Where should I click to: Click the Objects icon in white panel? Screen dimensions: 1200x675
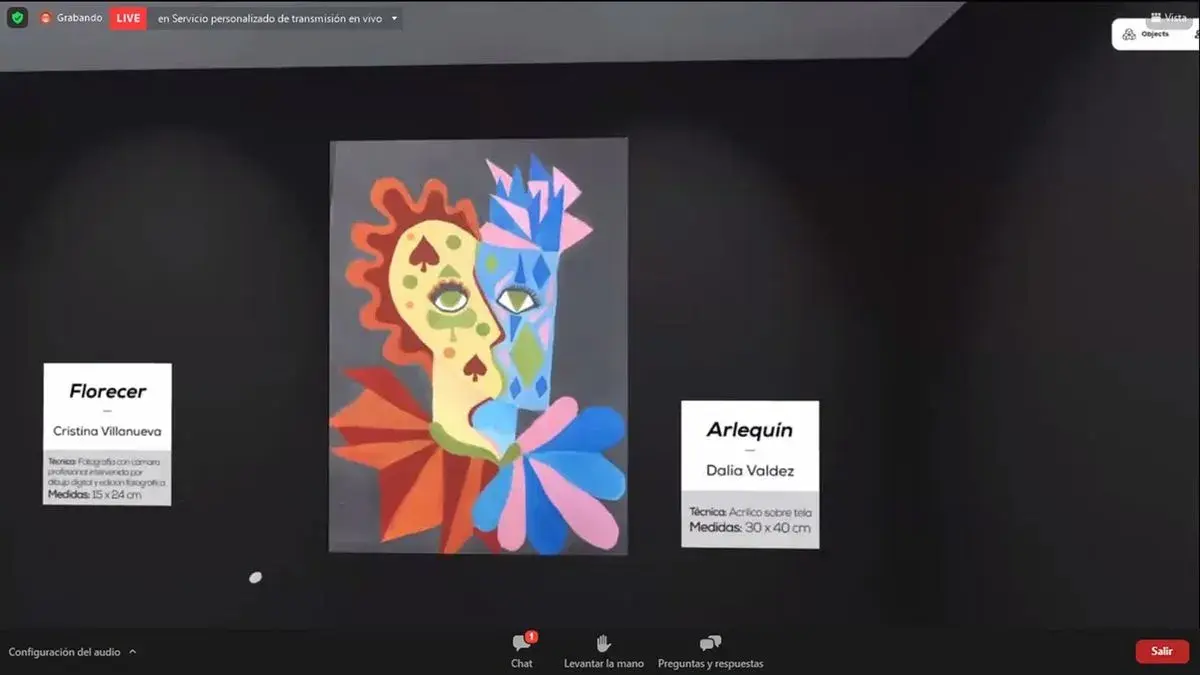coord(1129,34)
